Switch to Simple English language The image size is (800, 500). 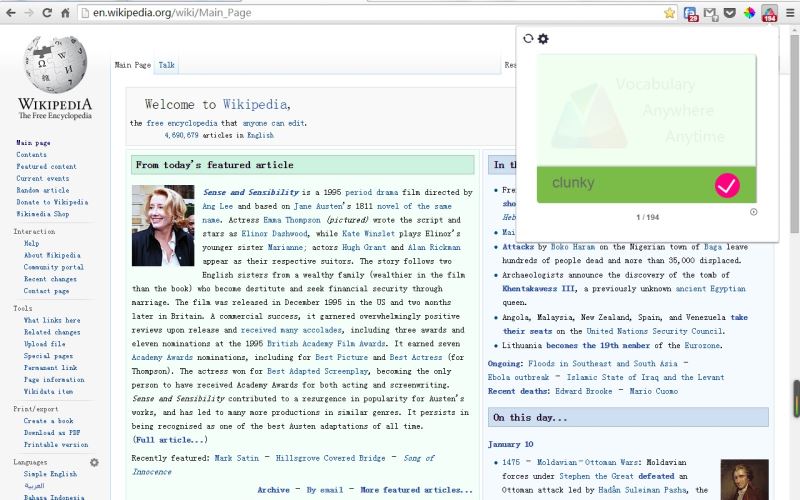point(50,474)
